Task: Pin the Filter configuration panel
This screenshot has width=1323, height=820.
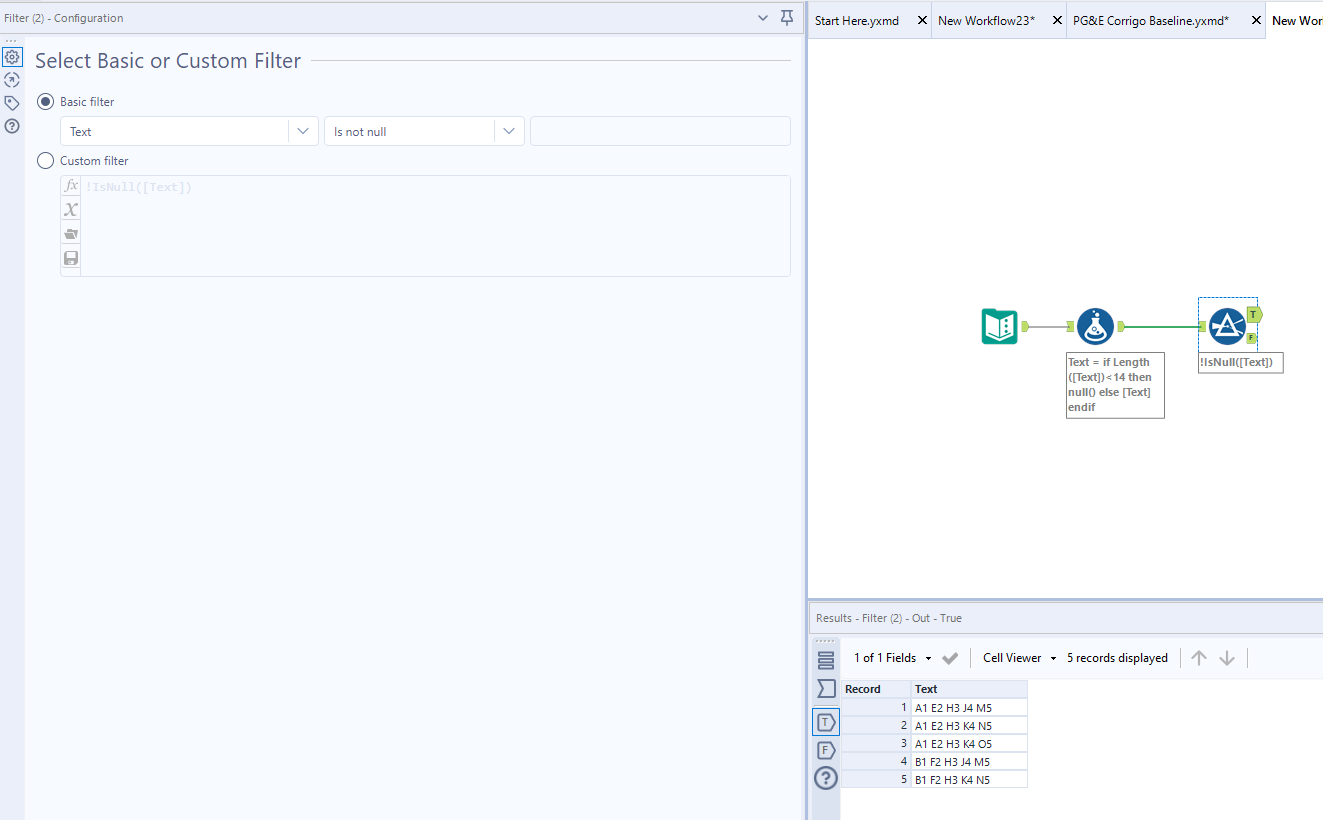Action: tap(787, 17)
